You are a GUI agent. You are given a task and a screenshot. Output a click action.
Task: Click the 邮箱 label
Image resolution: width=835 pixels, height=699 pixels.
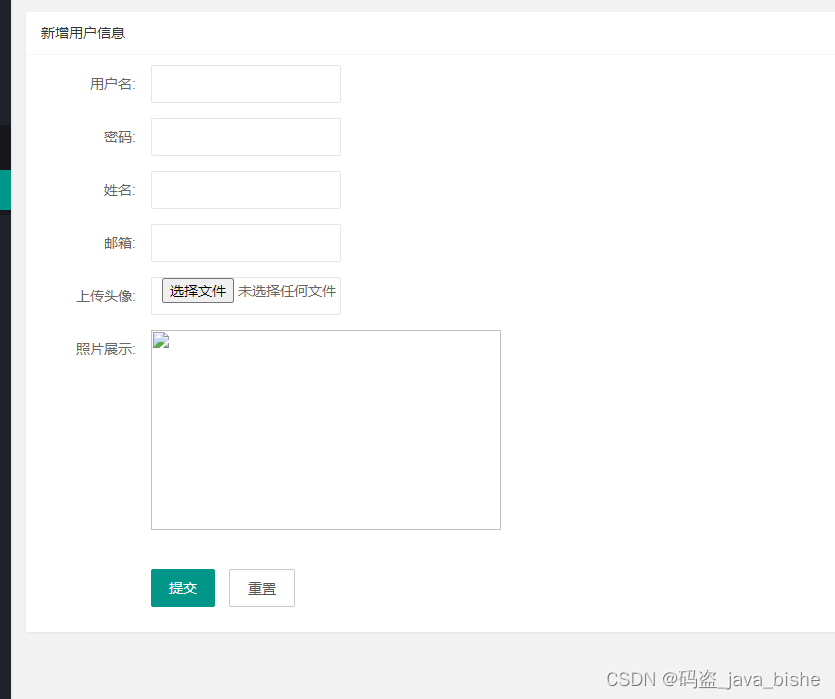point(119,243)
